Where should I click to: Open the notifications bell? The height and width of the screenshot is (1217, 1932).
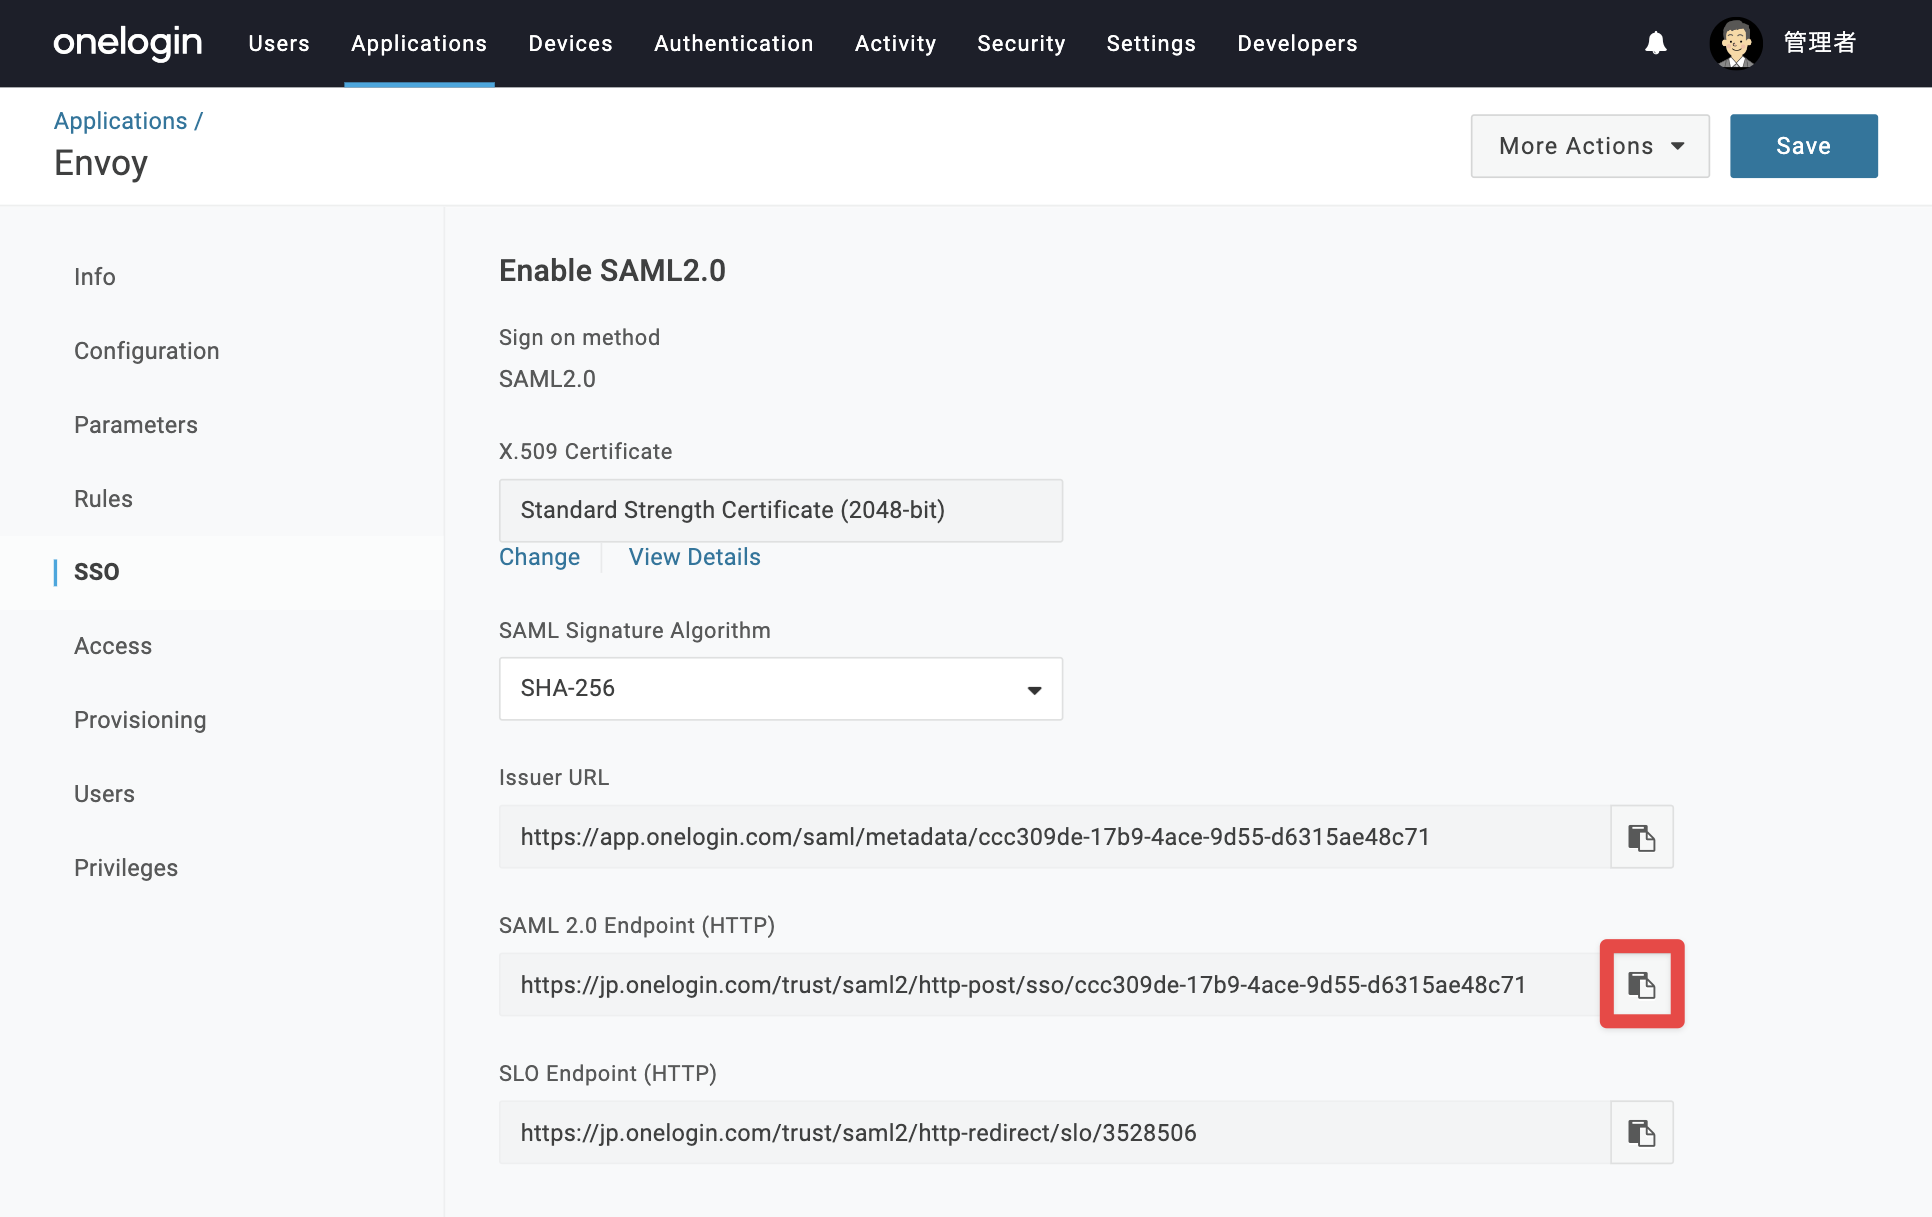1656,43
